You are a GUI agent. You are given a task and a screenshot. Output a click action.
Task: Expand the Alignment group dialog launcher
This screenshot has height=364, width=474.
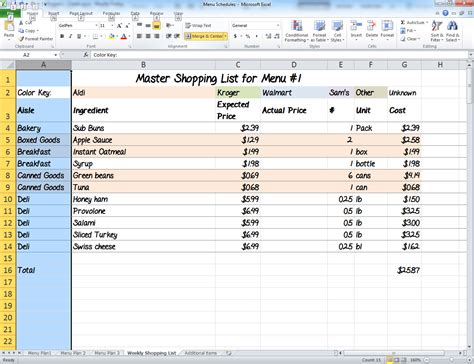(226, 46)
